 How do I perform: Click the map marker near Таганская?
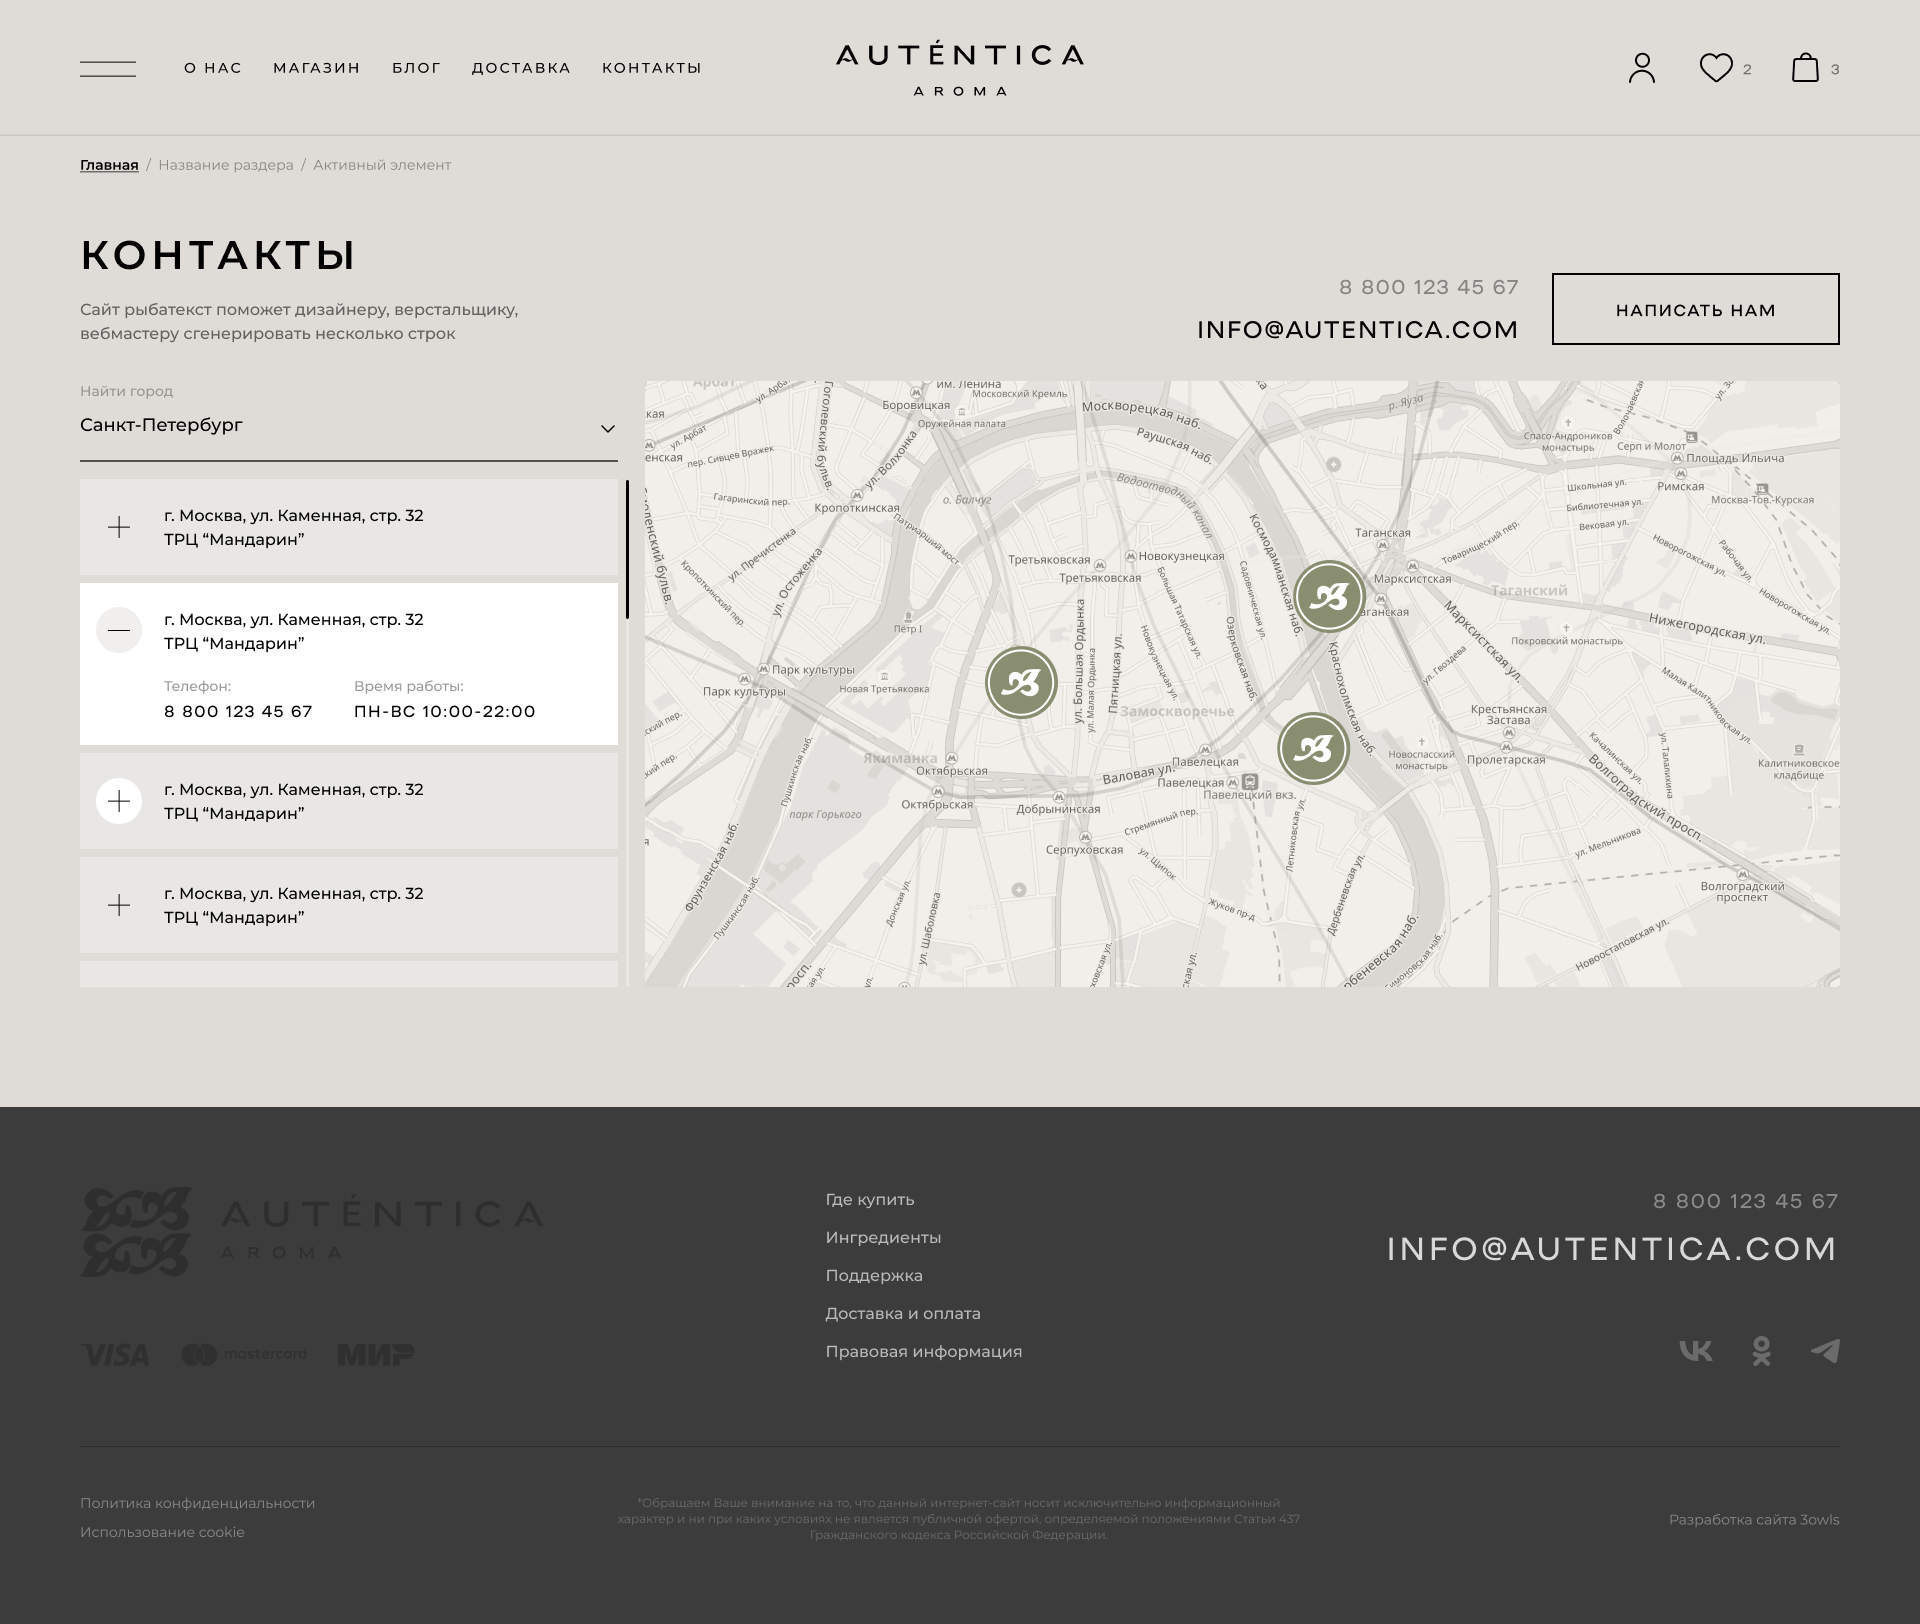pyautogui.click(x=1329, y=596)
